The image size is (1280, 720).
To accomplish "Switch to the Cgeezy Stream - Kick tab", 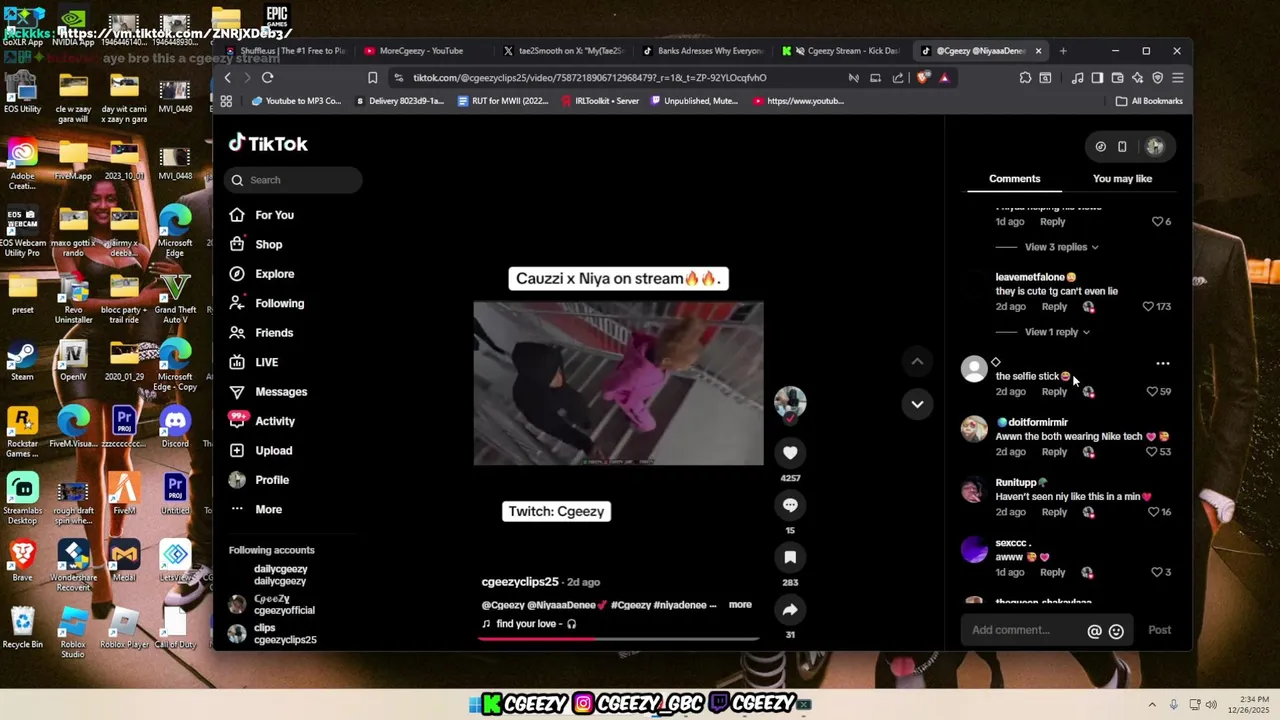I will [842, 51].
